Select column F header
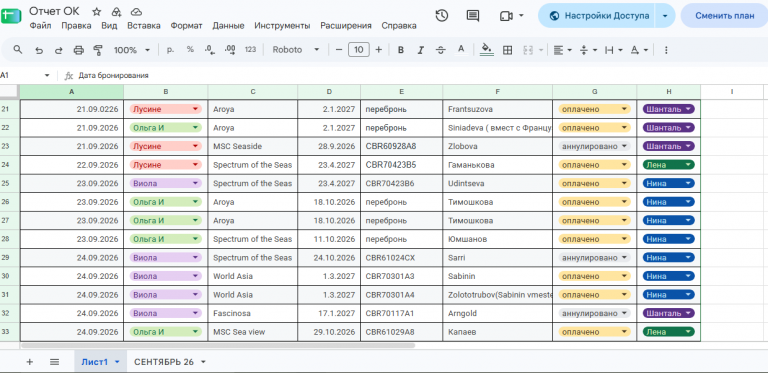Screen dimensions: 768x373 (x=498, y=92)
